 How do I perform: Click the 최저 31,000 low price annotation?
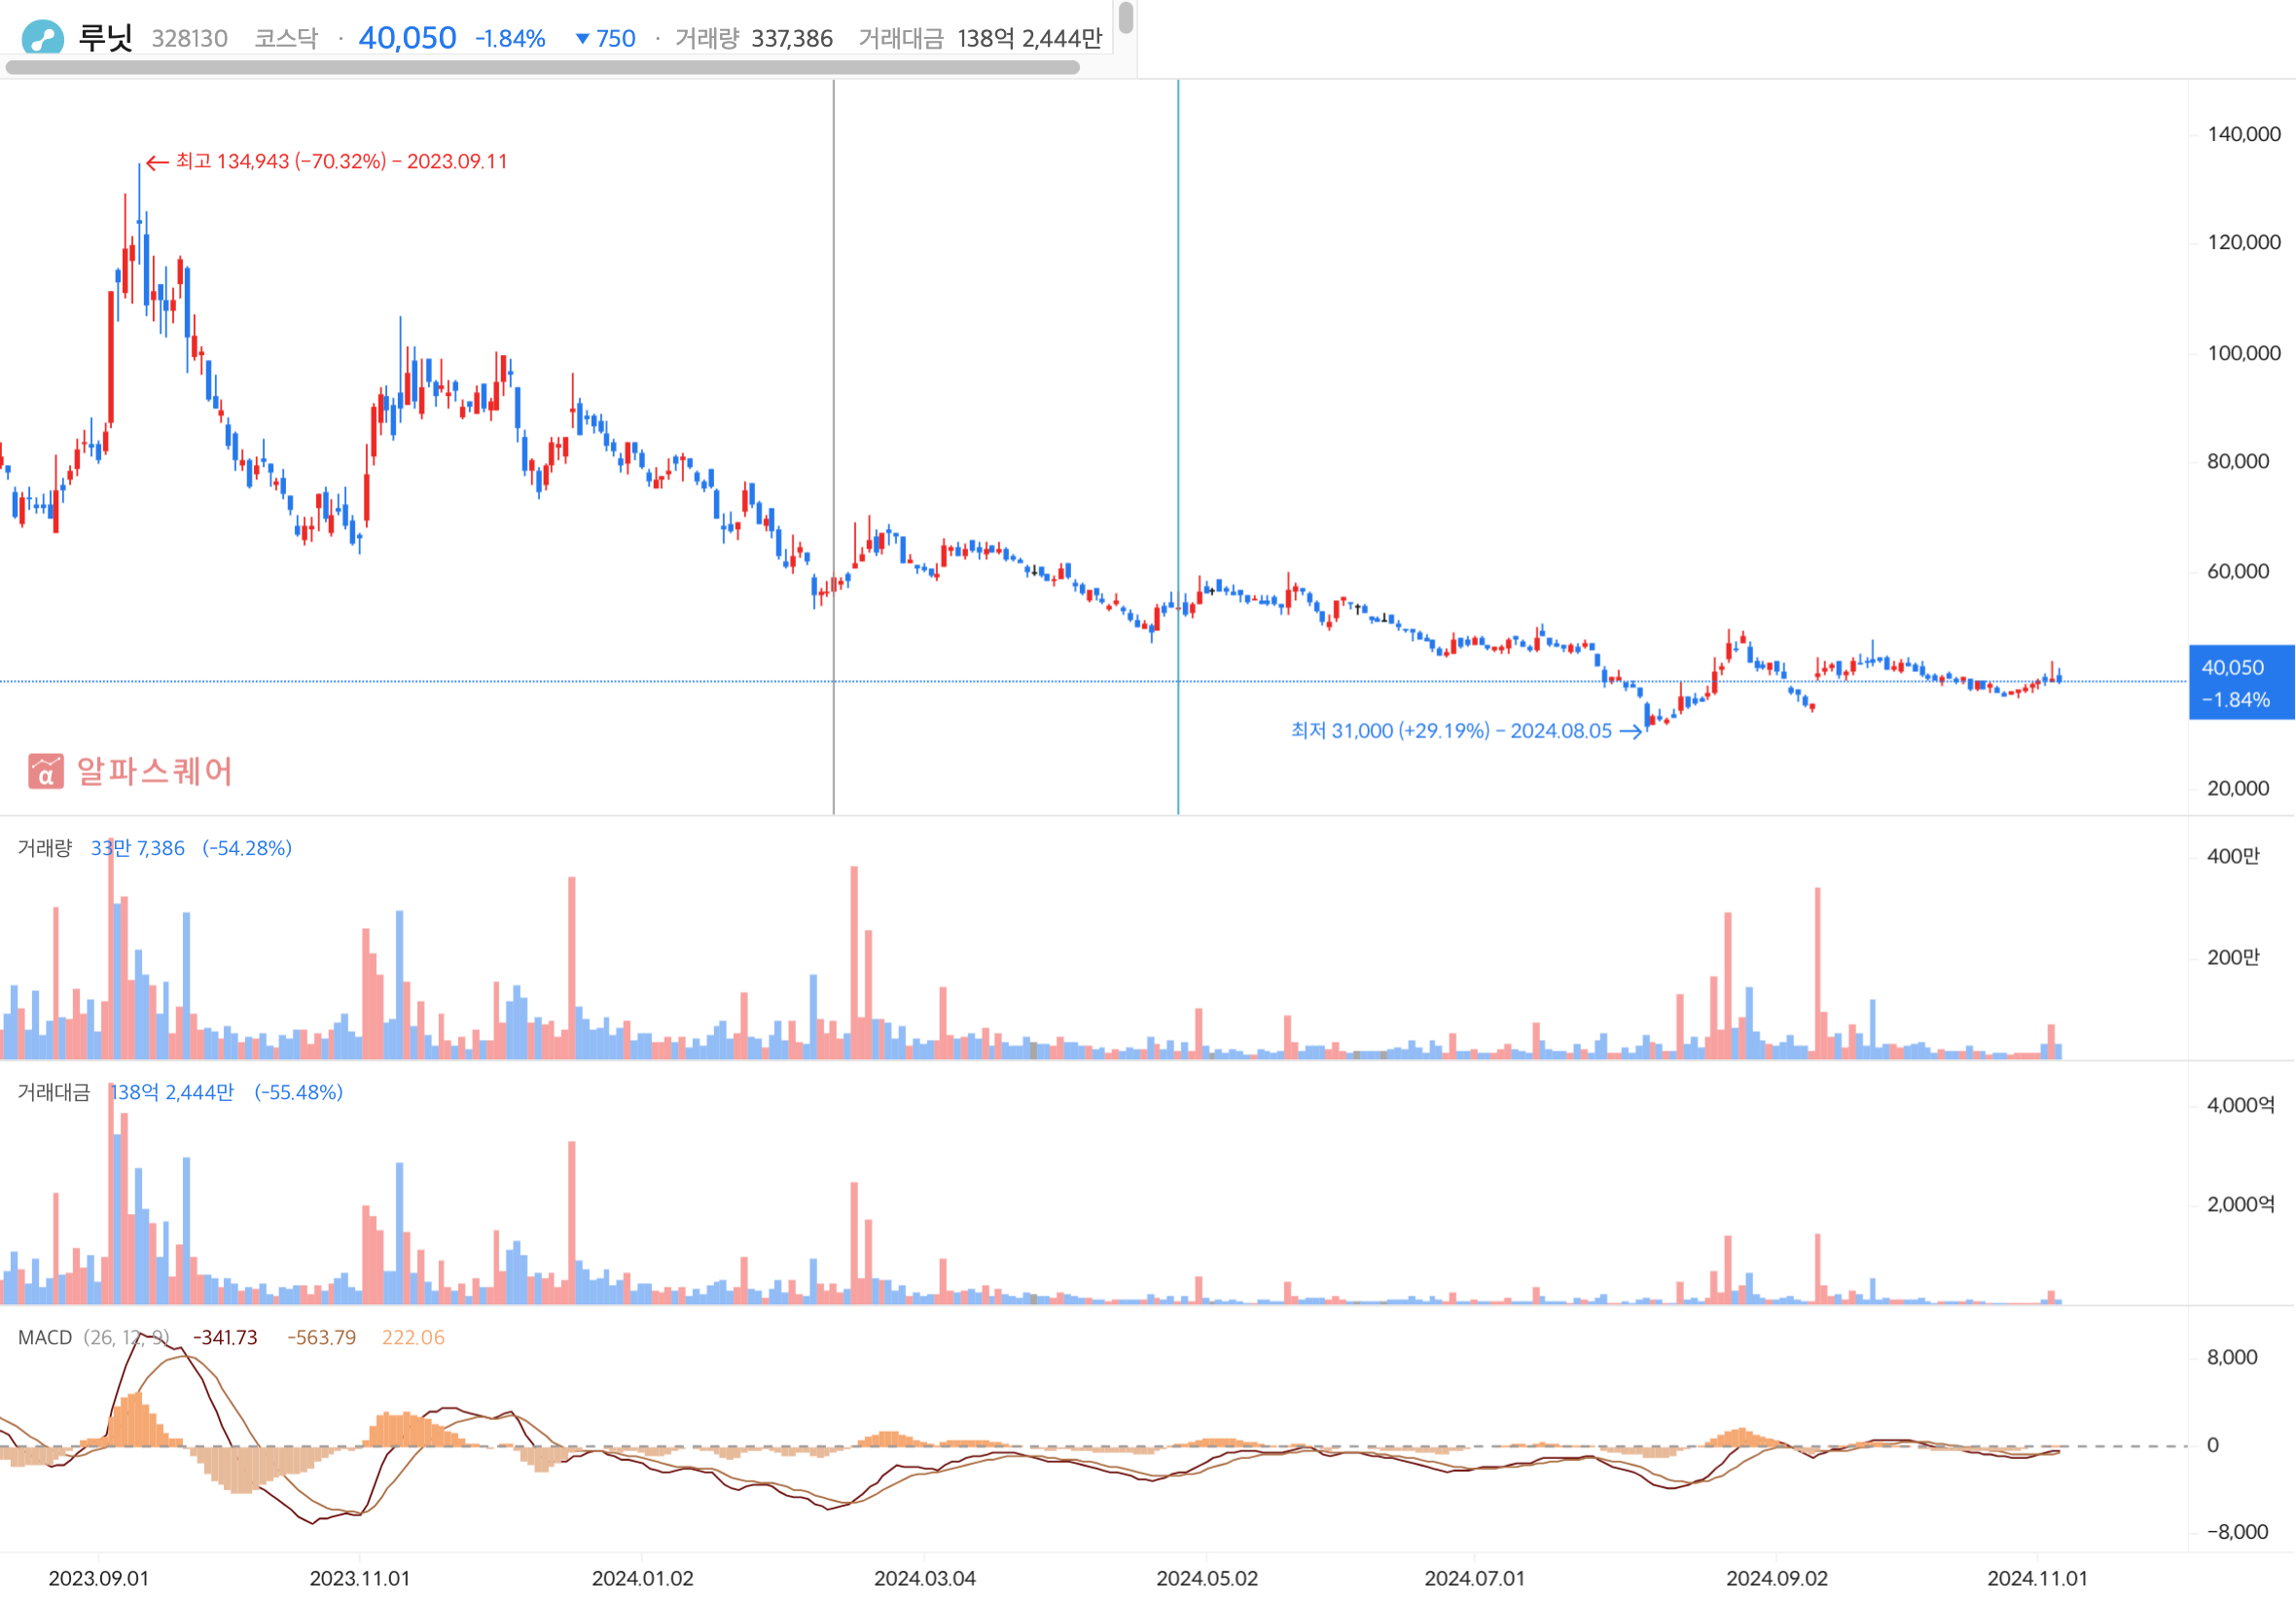(1466, 731)
